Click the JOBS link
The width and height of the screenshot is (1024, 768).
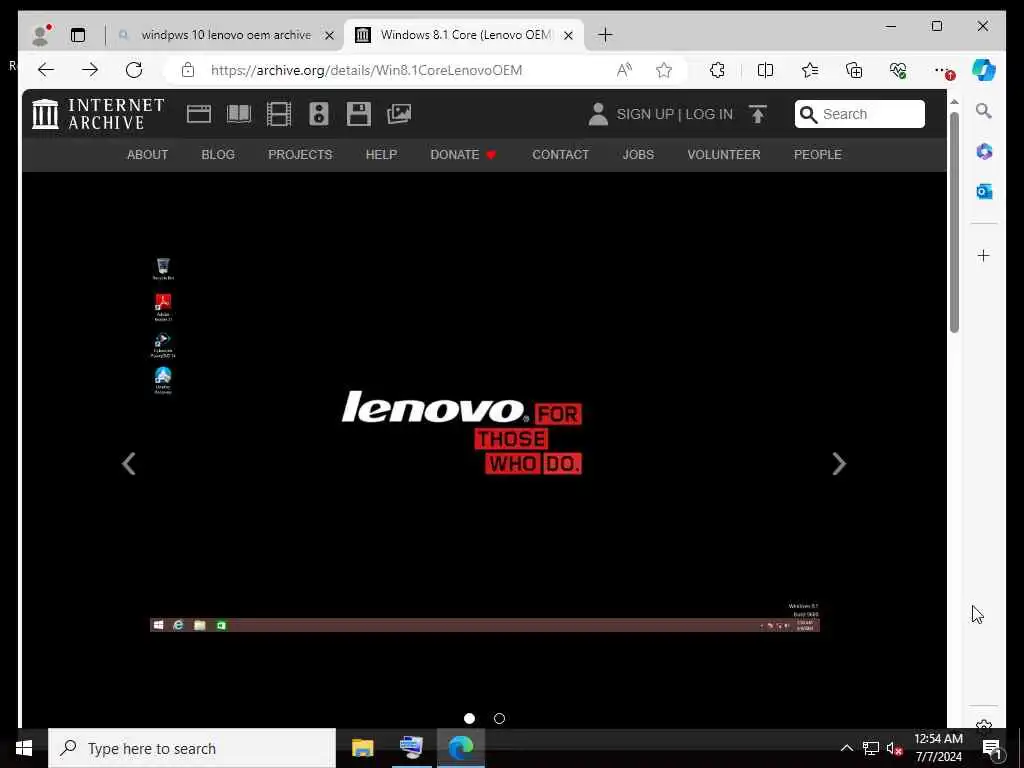point(638,155)
